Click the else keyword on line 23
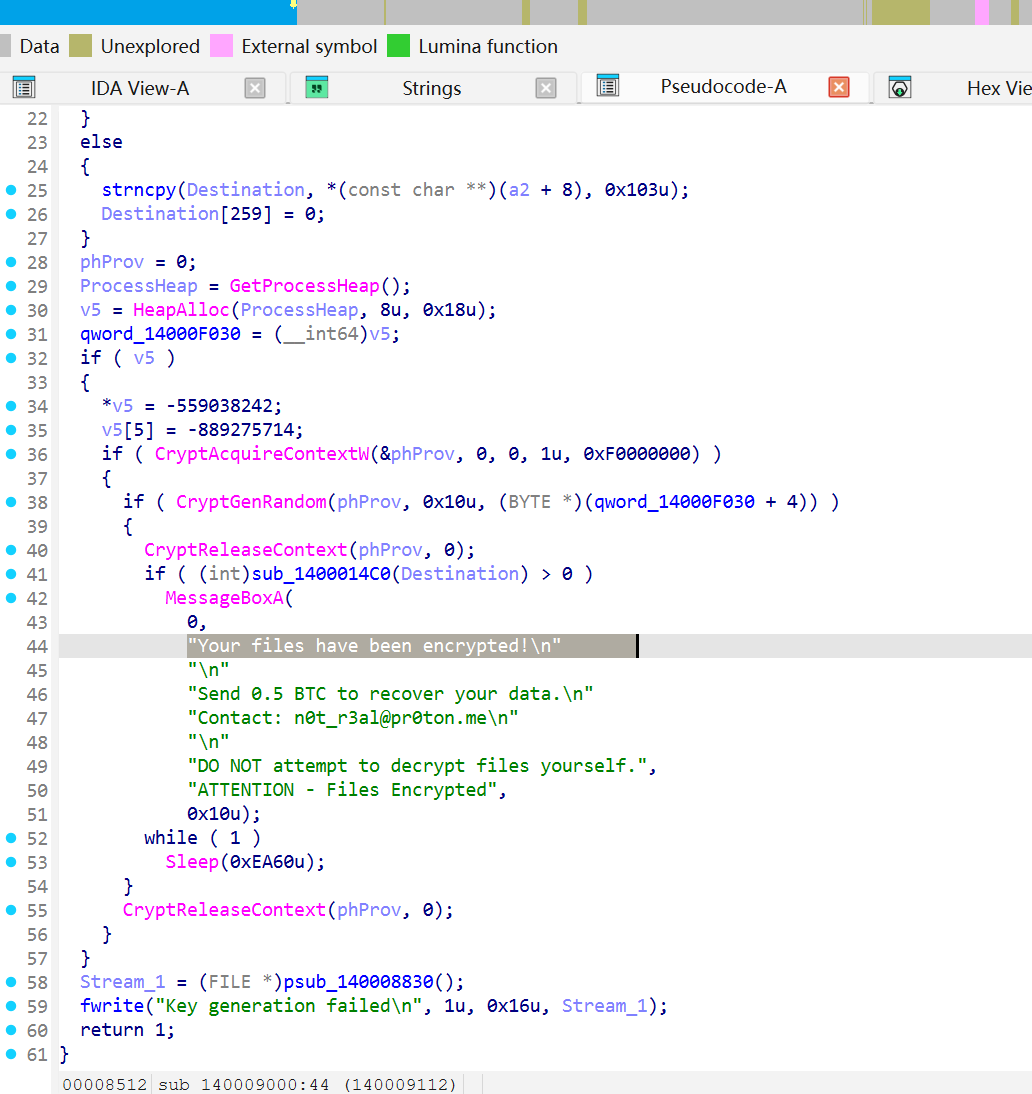The height and width of the screenshot is (1094, 1032). [x=101, y=142]
